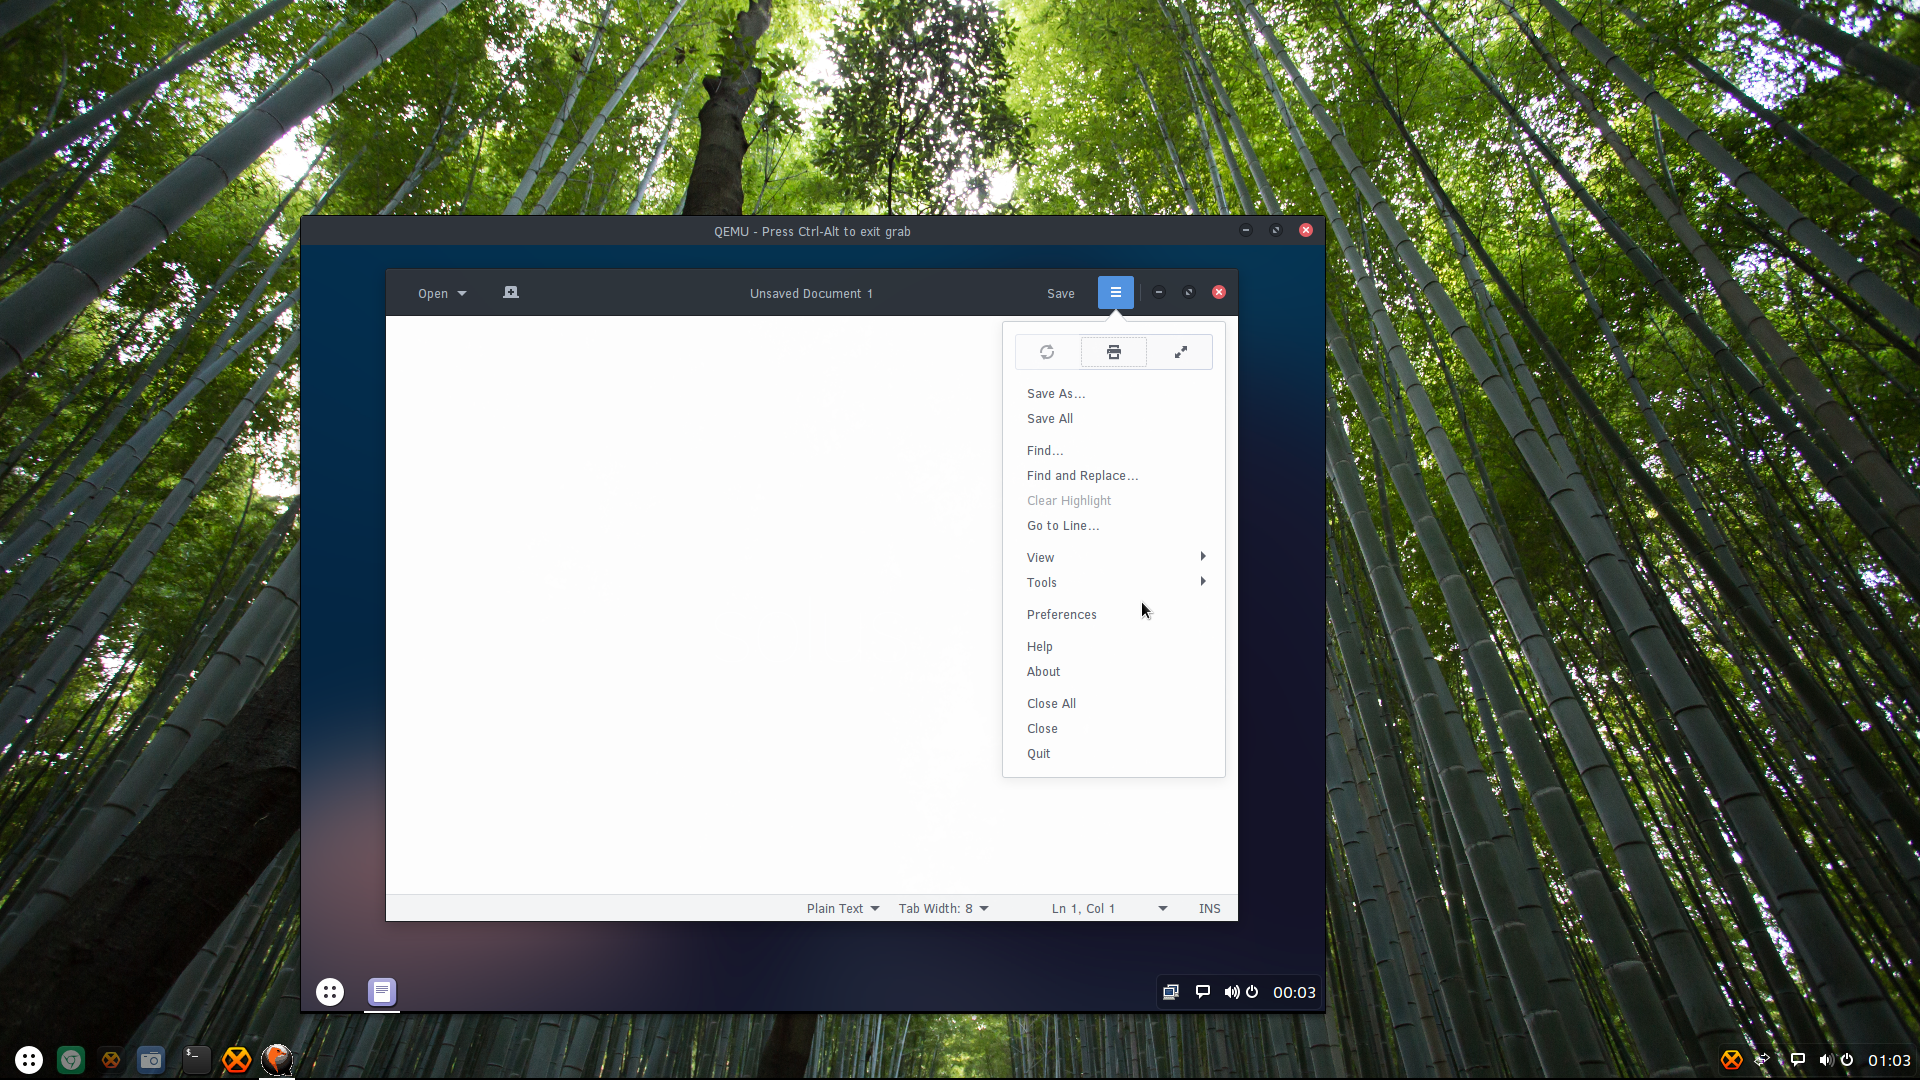
Task: Click the orange hexagon icon in host tray
Action: pyautogui.click(x=1732, y=1060)
